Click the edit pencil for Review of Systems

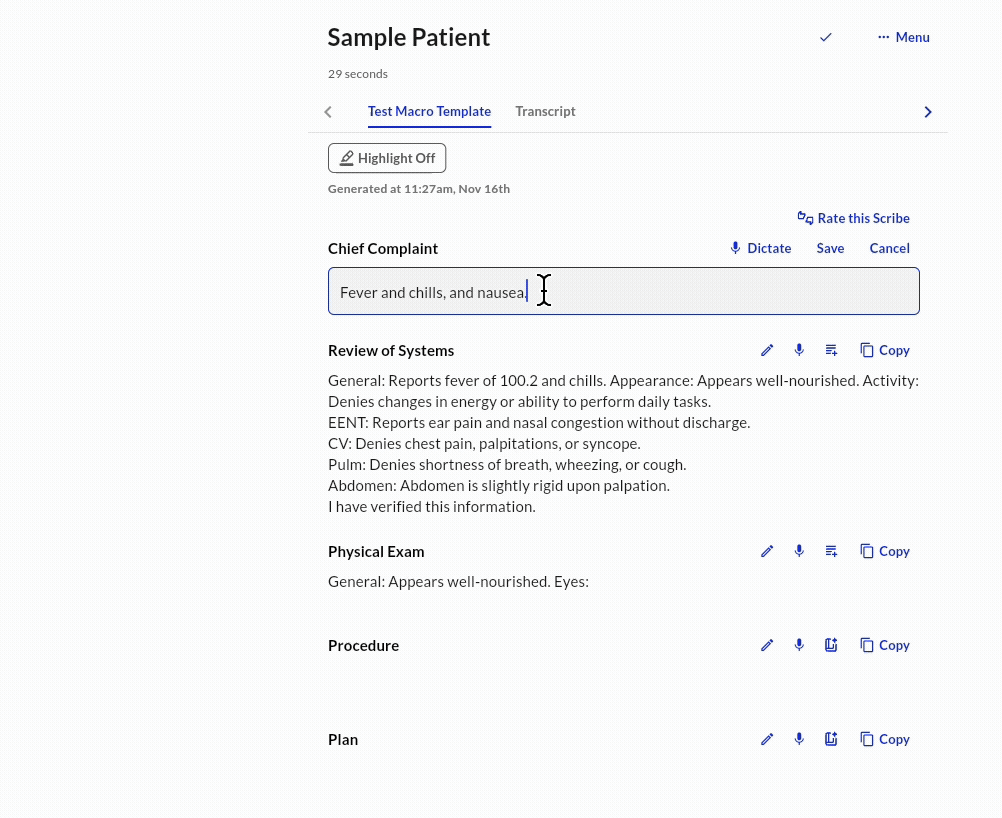(767, 350)
